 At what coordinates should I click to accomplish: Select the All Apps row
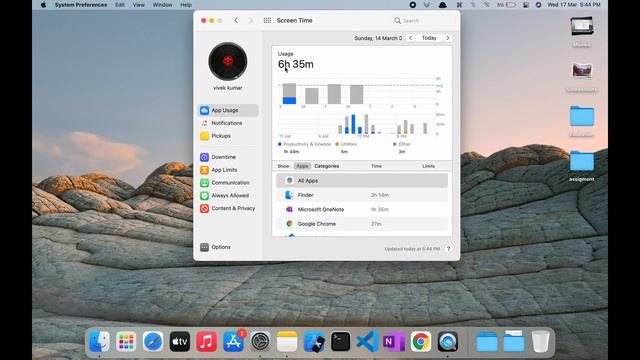pos(362,180)
